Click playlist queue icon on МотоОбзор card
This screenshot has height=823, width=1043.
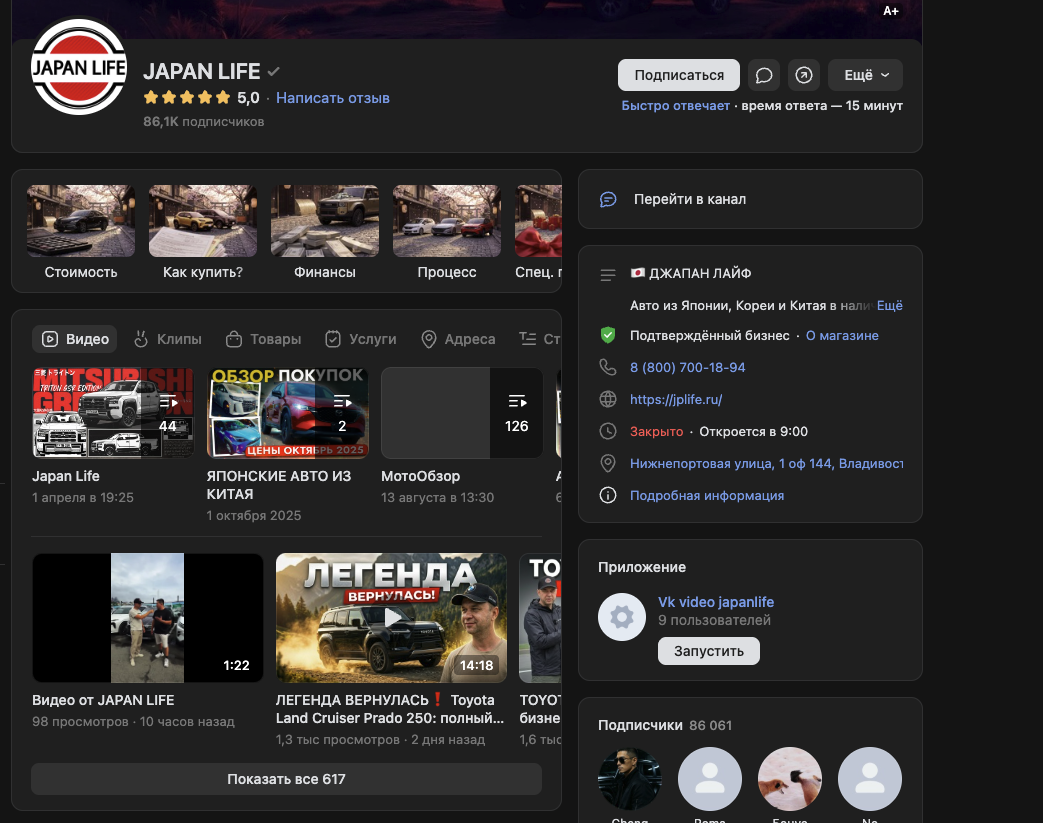(517, 401)
